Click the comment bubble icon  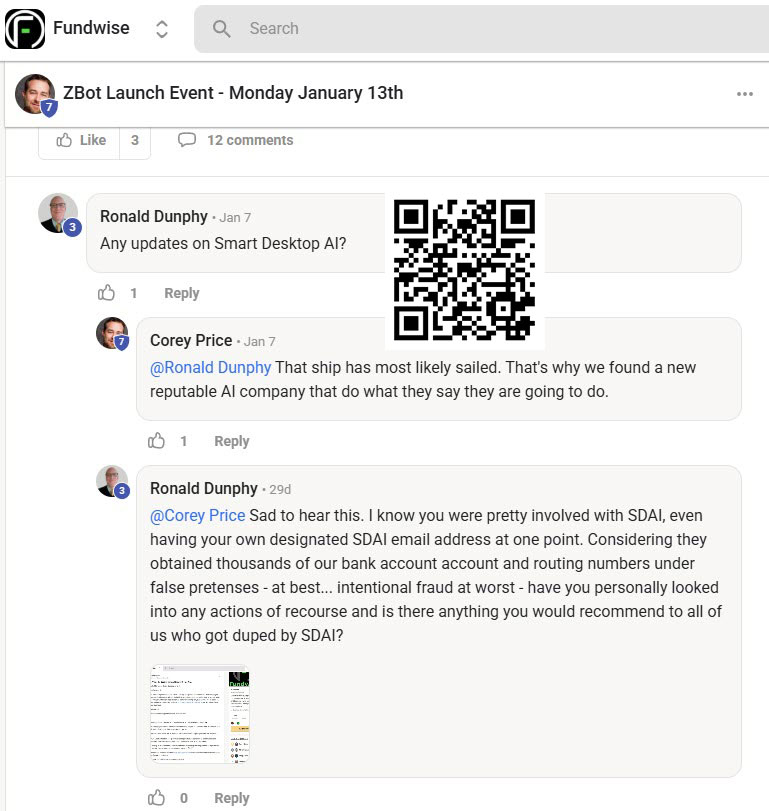(187, 140)
